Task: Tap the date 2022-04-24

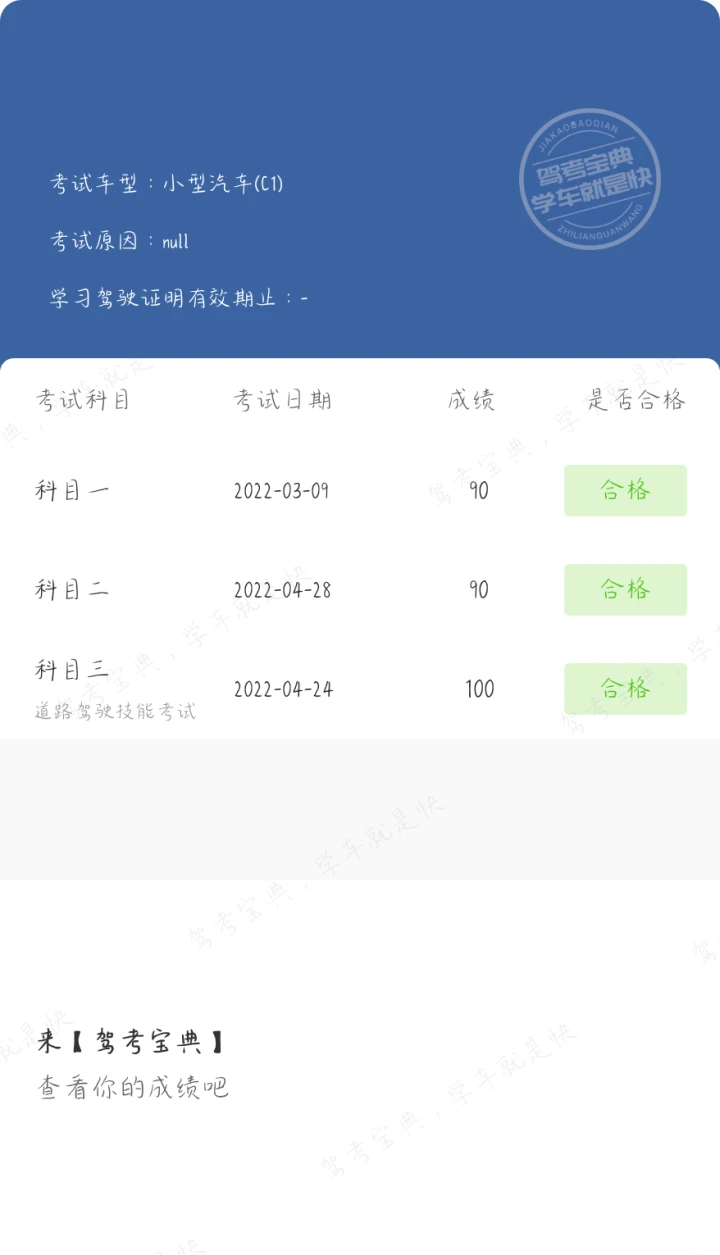Action: pyautogui.click(x=282, y=689)
